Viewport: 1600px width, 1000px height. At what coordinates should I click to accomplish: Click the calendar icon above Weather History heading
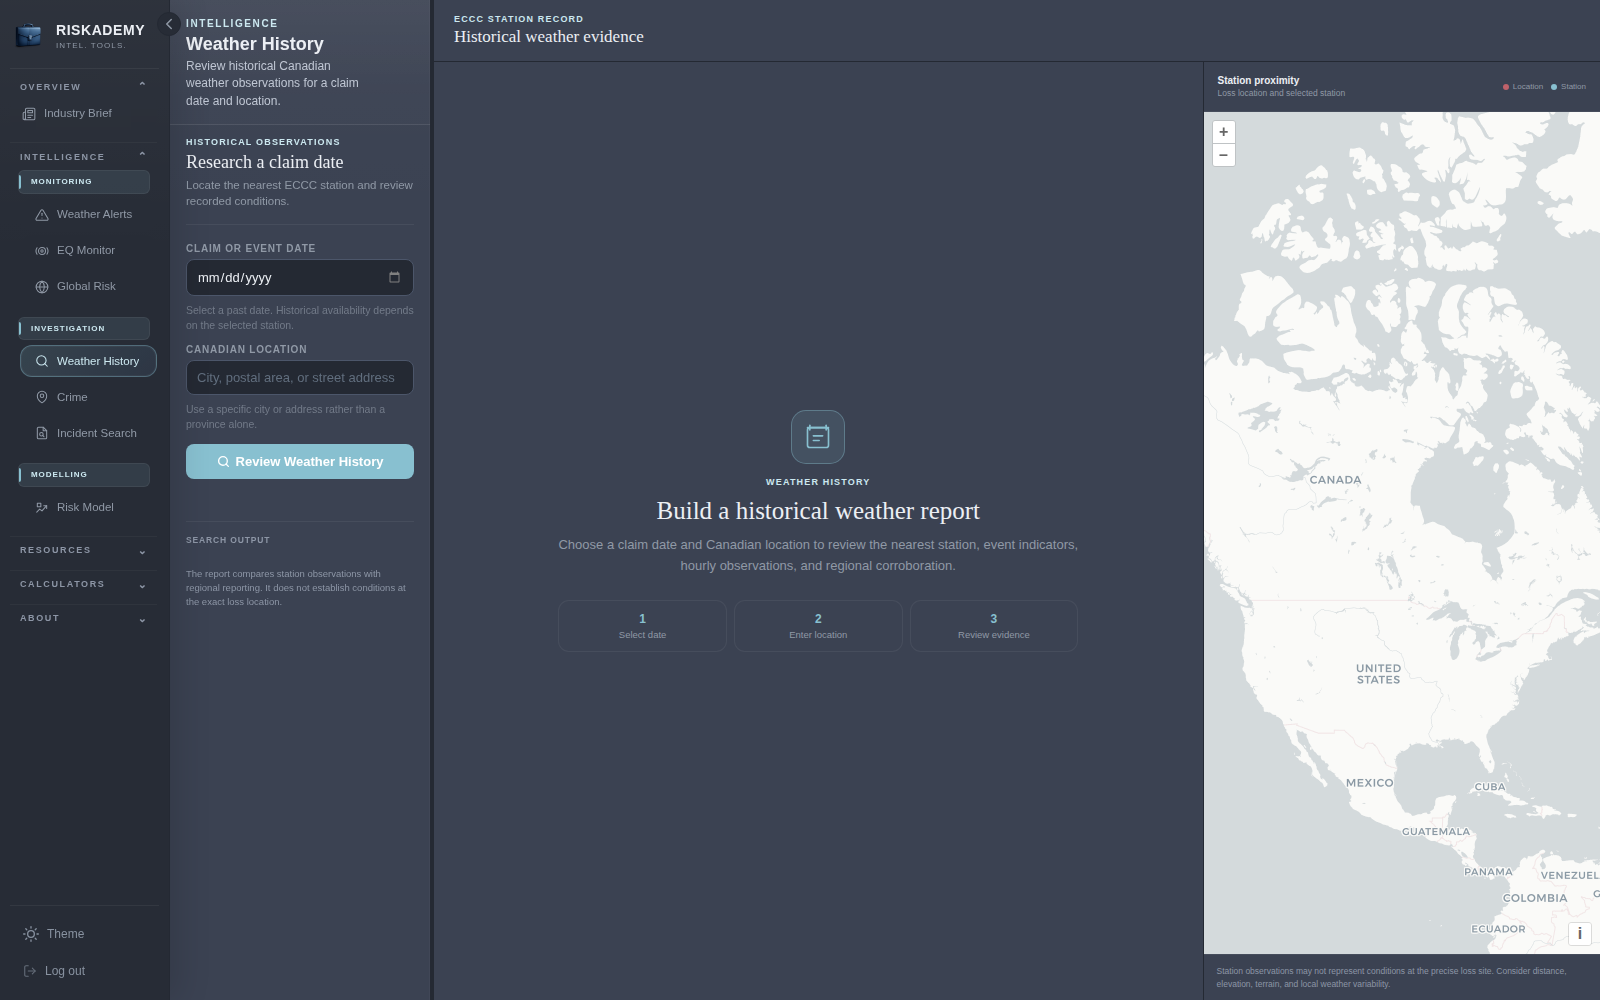818,437
